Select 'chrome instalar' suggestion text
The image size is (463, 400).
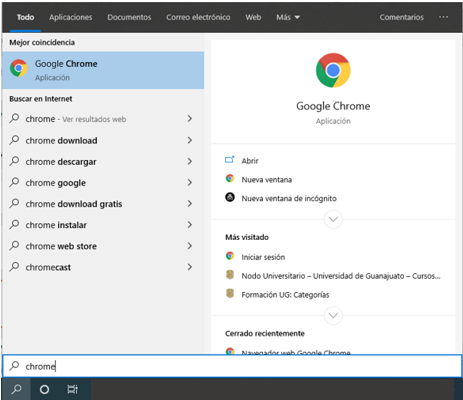coord(56,225)
